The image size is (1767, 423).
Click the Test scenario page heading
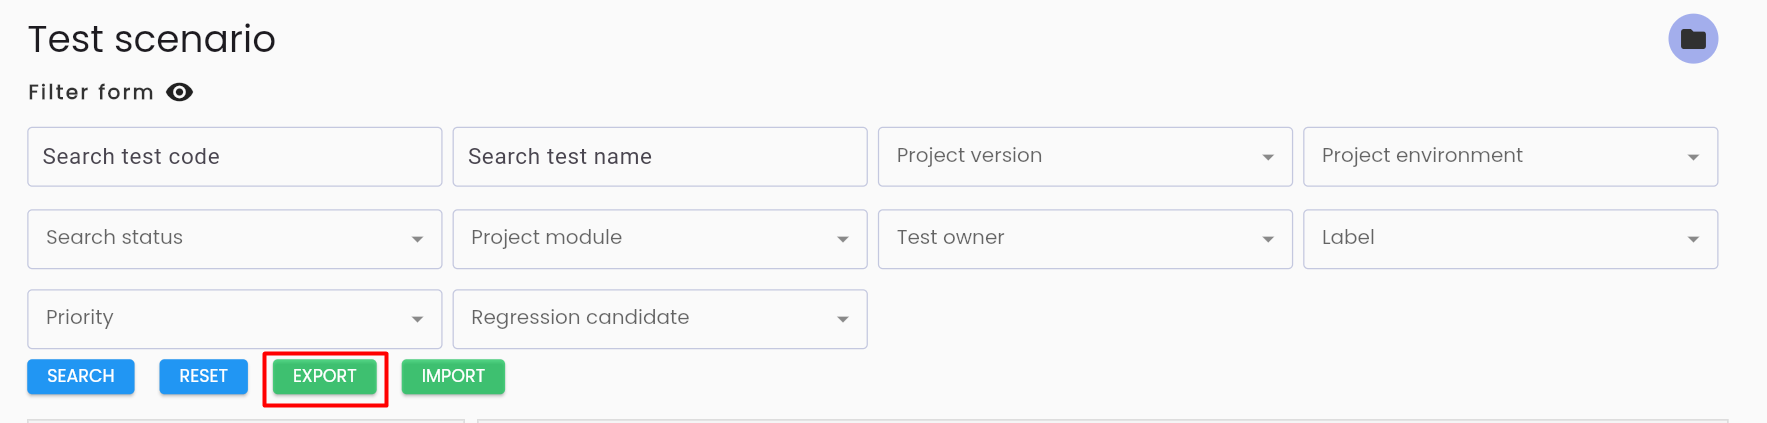(x=152, y=39)
